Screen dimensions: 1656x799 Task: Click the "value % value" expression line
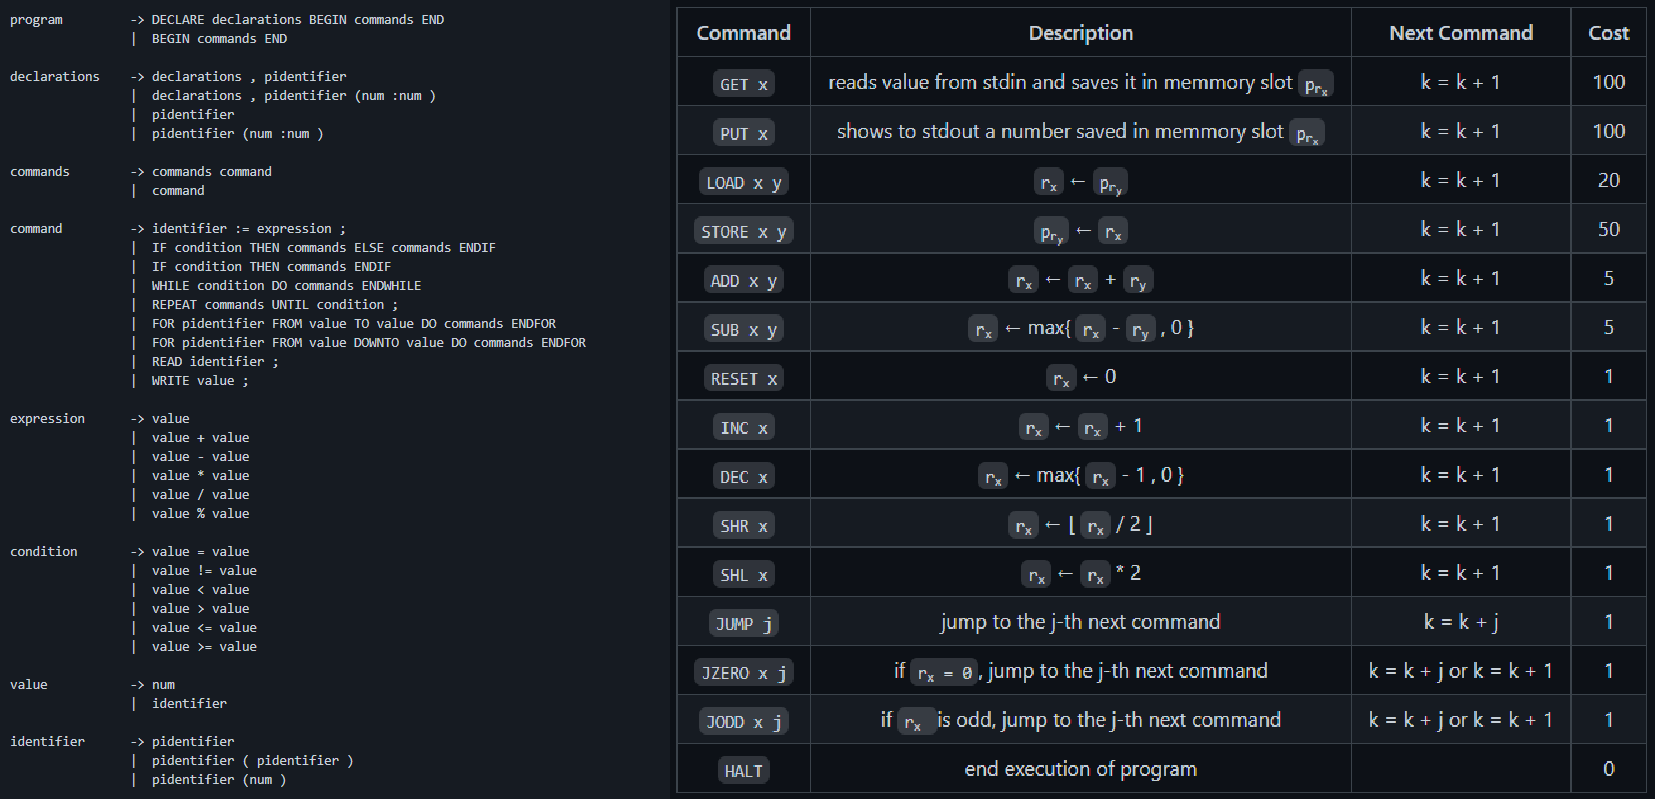tap(200, 514)
